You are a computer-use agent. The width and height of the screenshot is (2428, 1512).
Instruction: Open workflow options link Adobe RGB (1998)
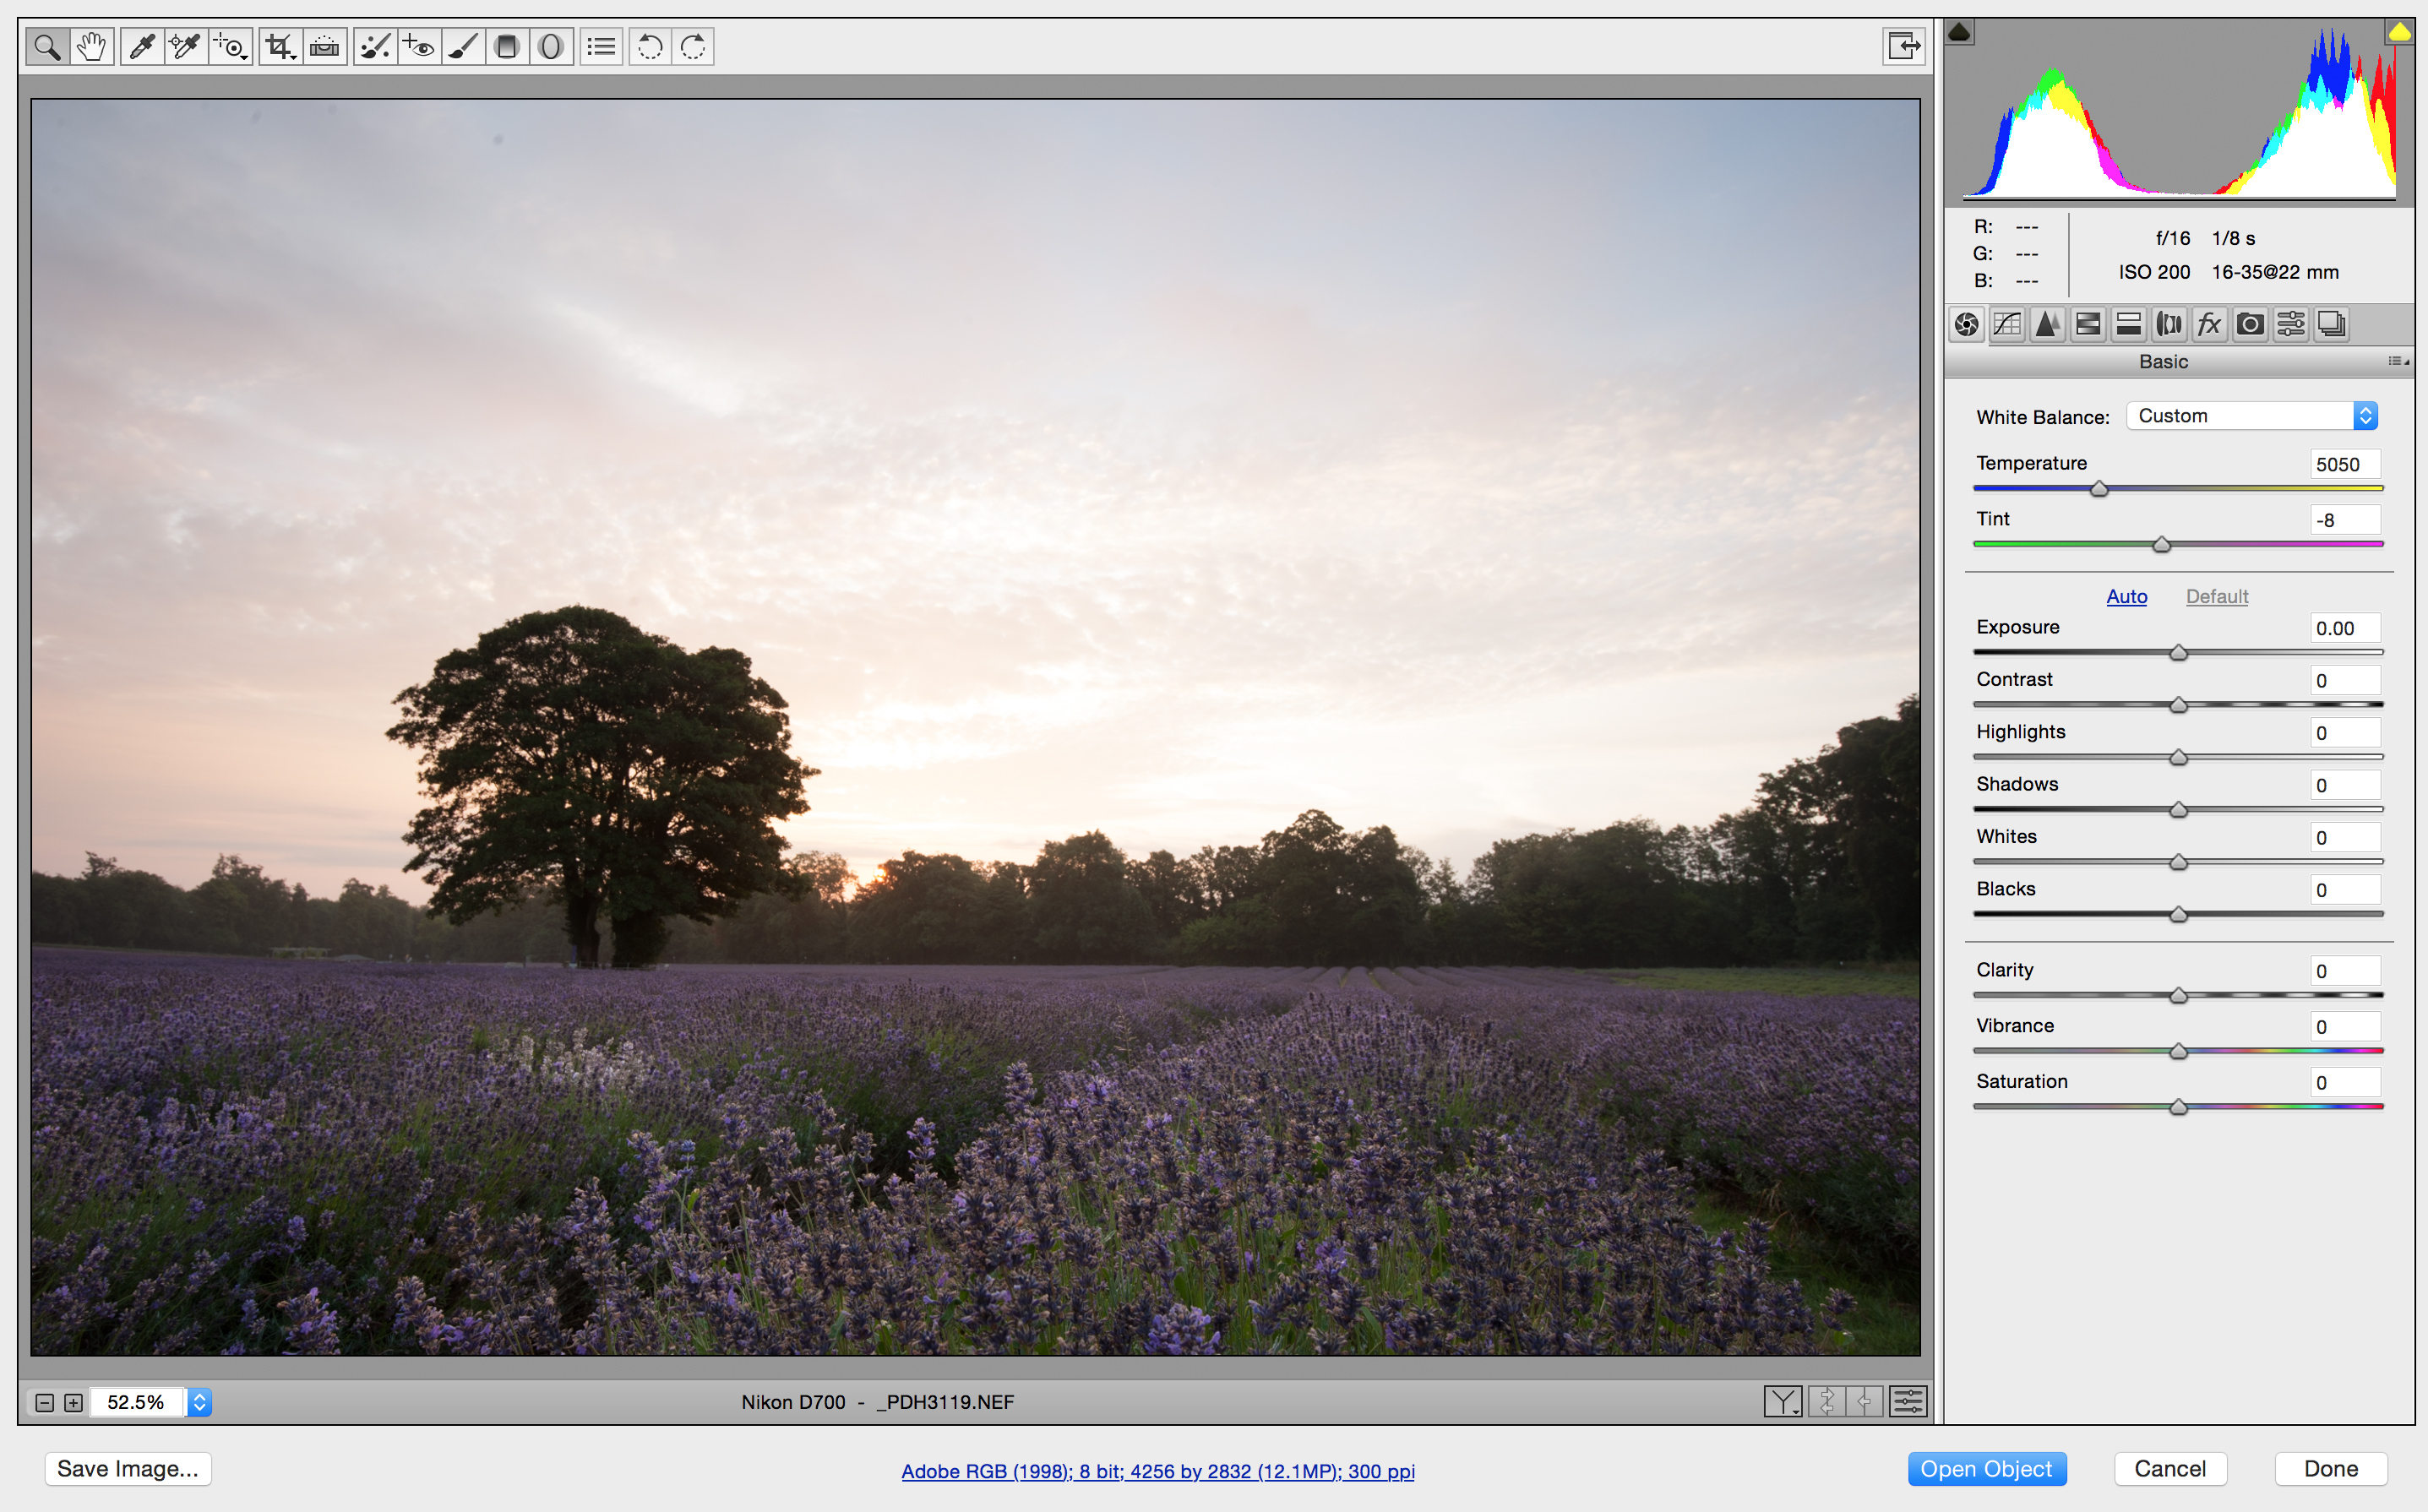(1158, 1471)
